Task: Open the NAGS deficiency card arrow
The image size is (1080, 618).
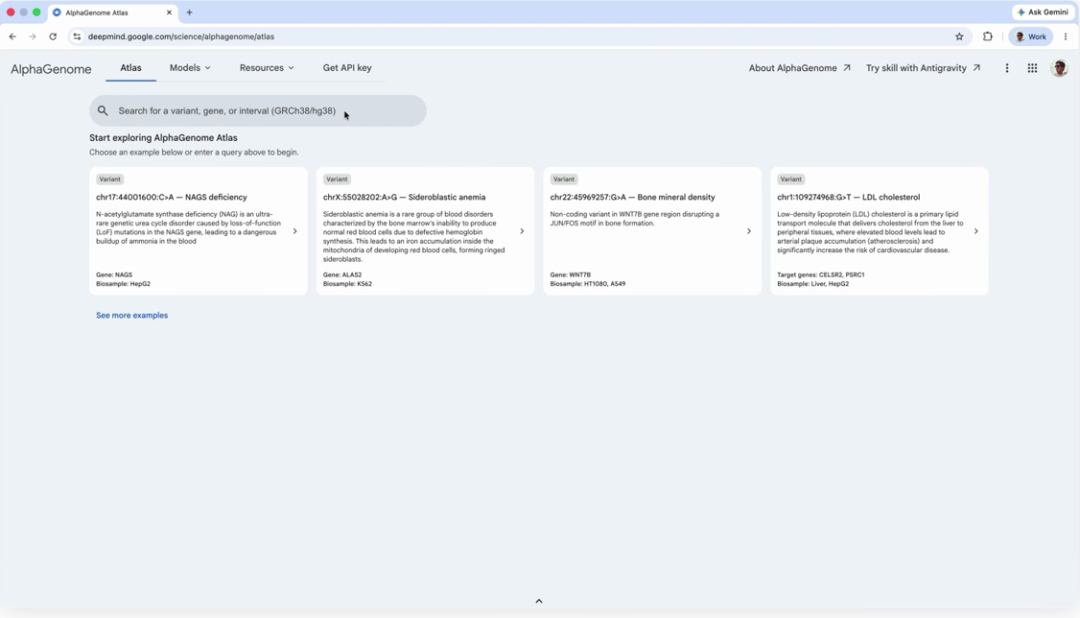Action: pyautogui.click(x=295, y=231)
